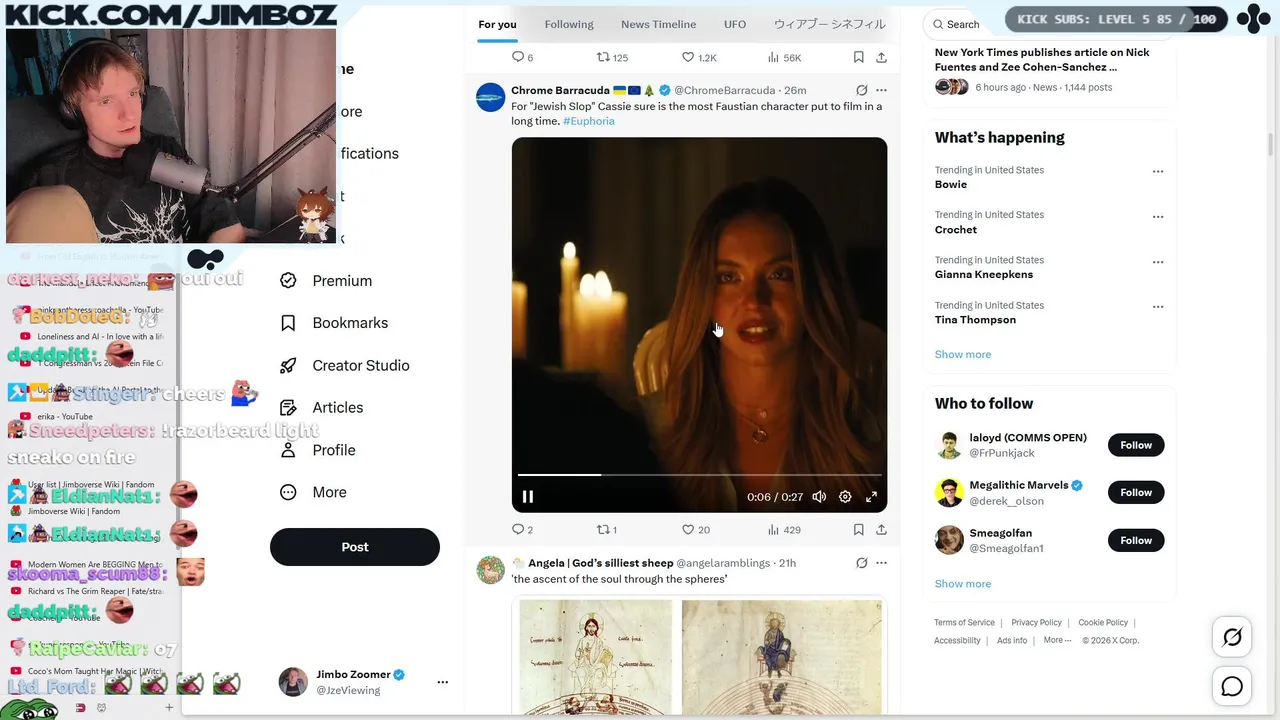Mute the video volume speaker icon

[x=819, y=497]
